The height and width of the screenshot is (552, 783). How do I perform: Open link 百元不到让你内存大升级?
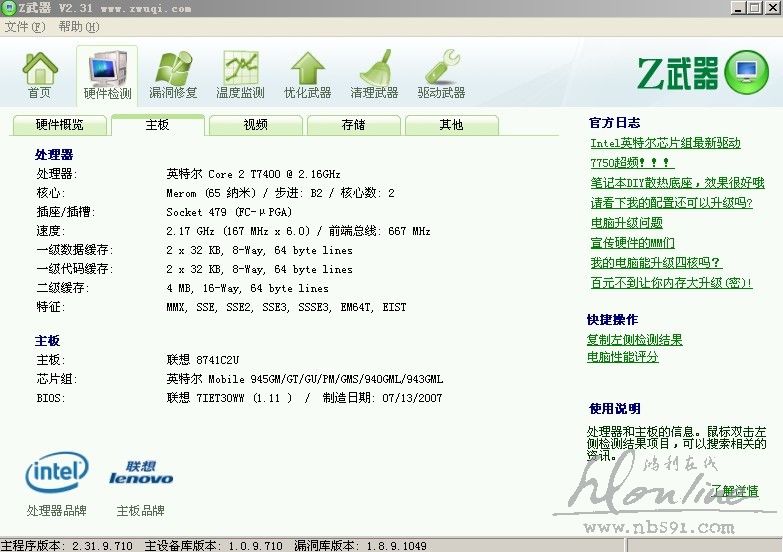click(x=671, y=283)
